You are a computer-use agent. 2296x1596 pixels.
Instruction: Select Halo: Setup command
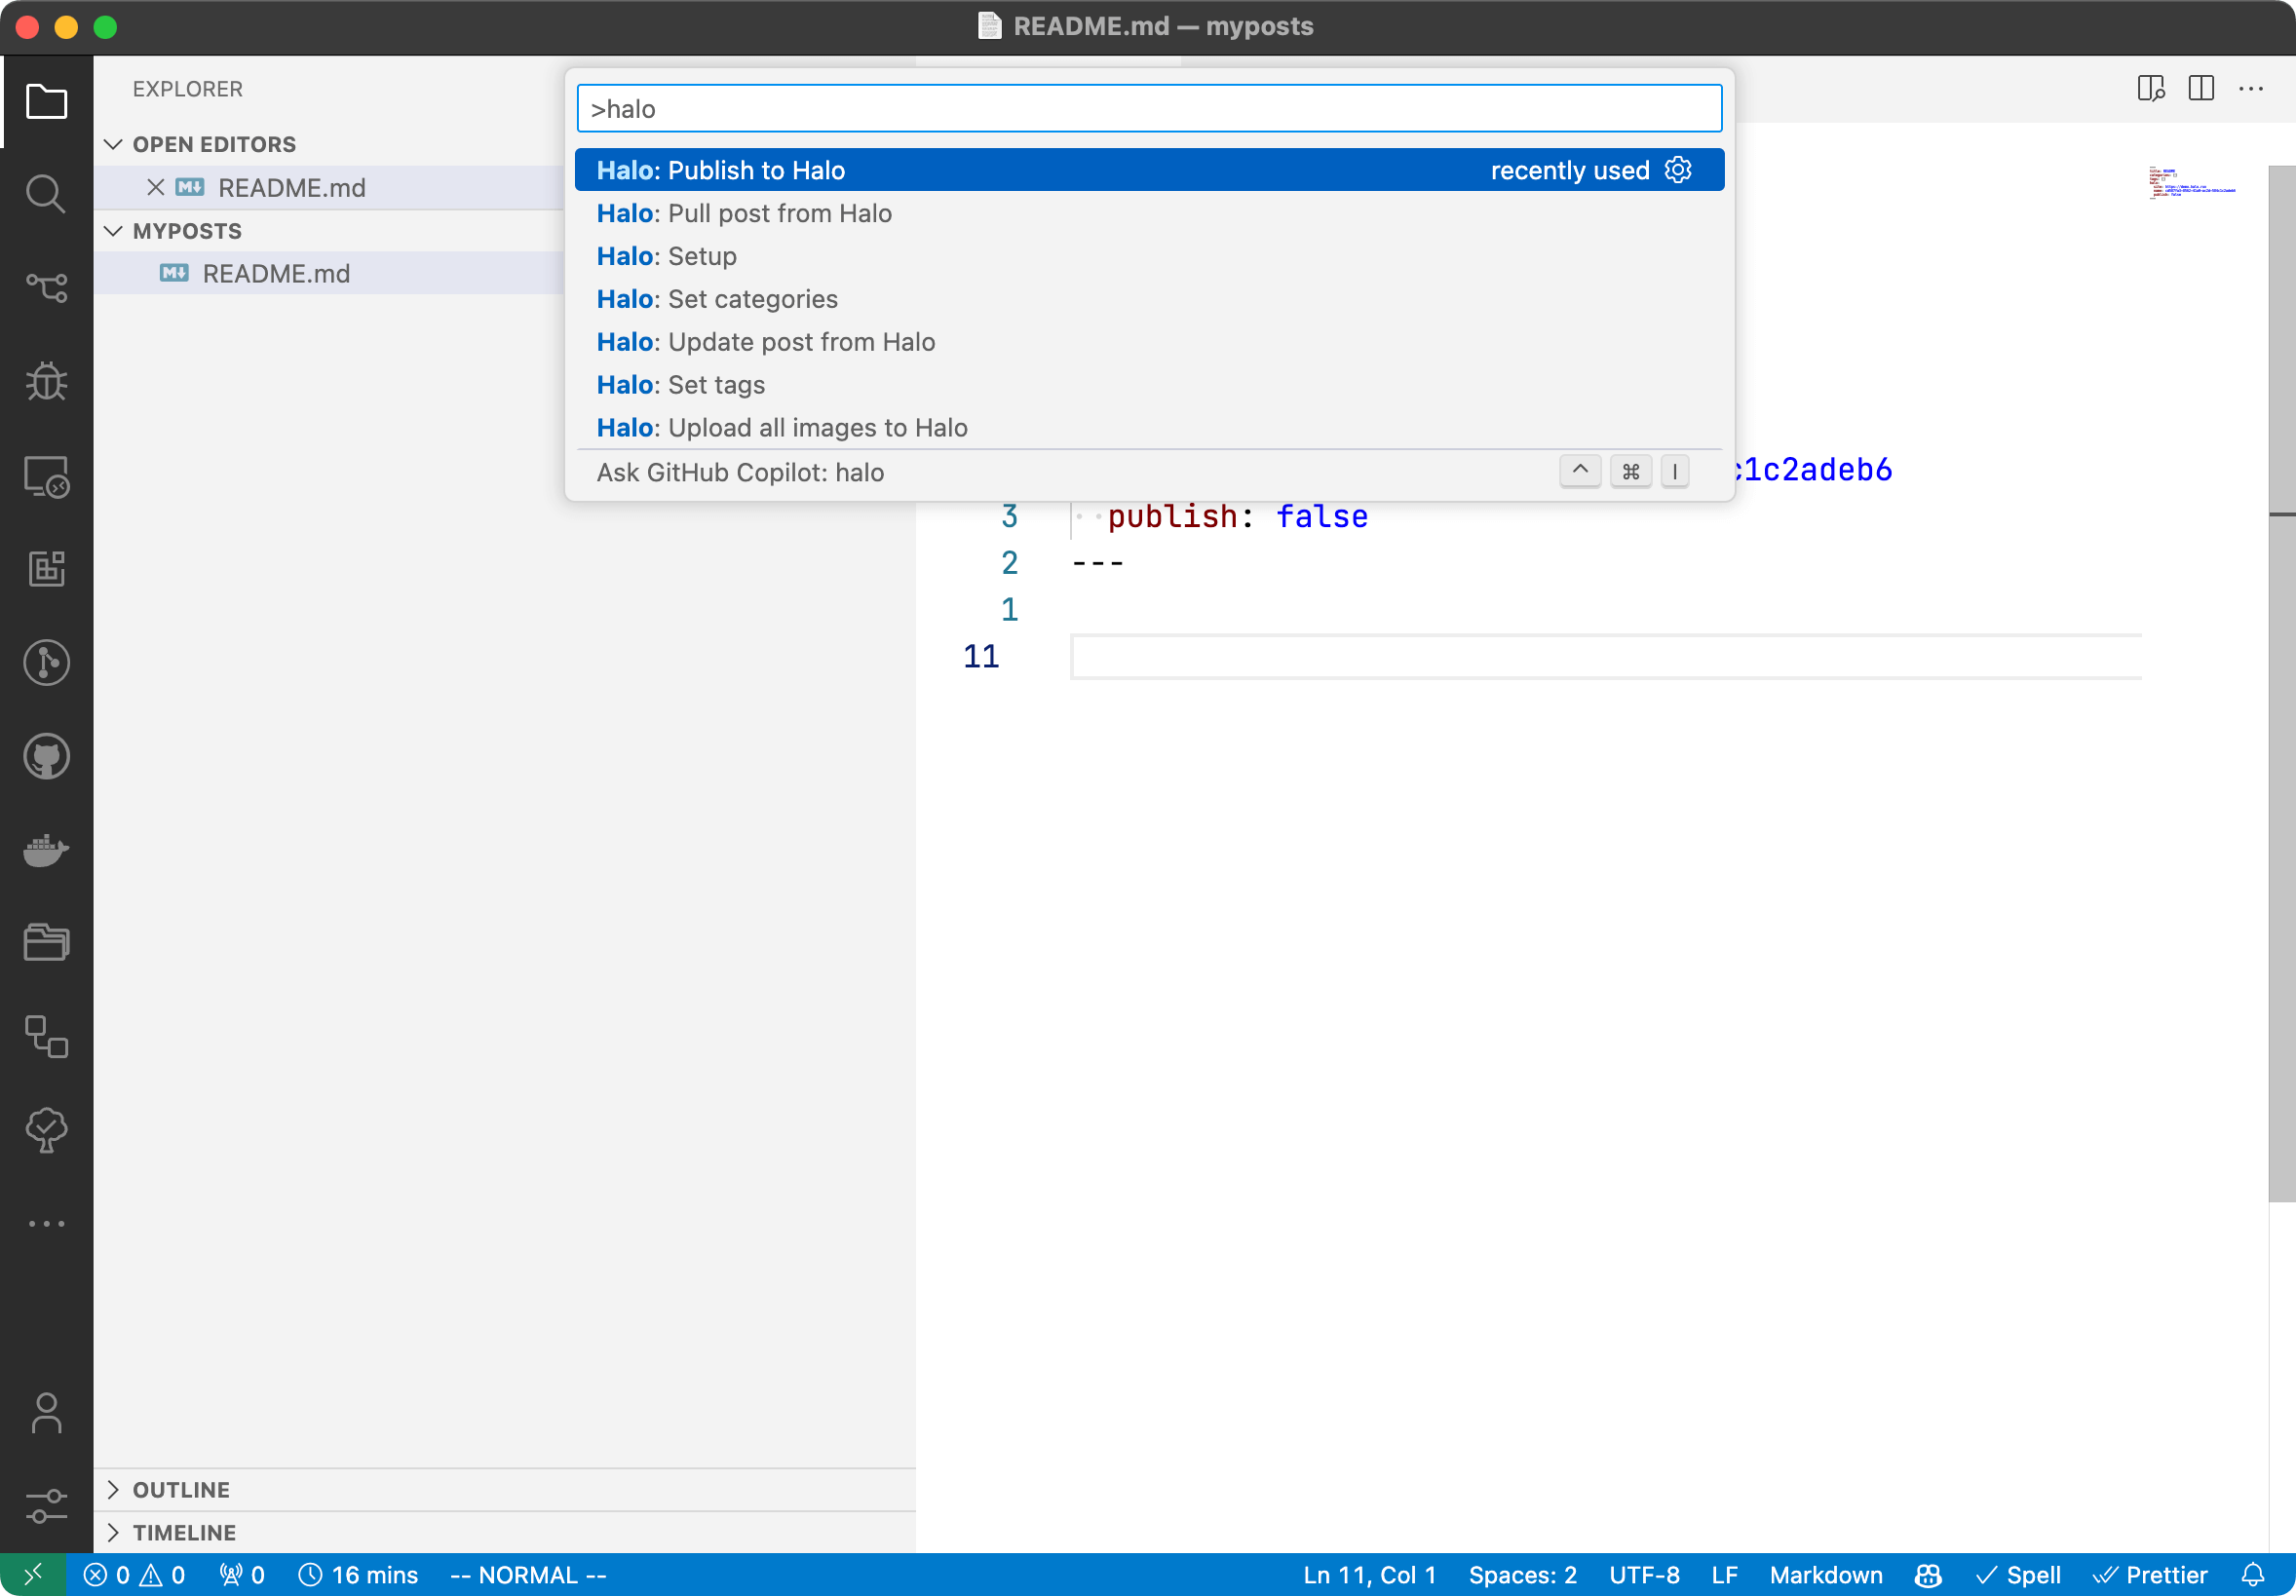667,256
